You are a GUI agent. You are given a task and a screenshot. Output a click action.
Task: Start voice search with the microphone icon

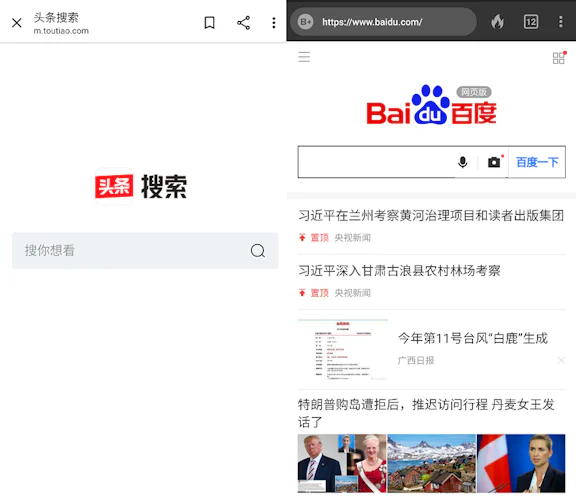pos(463,162)
